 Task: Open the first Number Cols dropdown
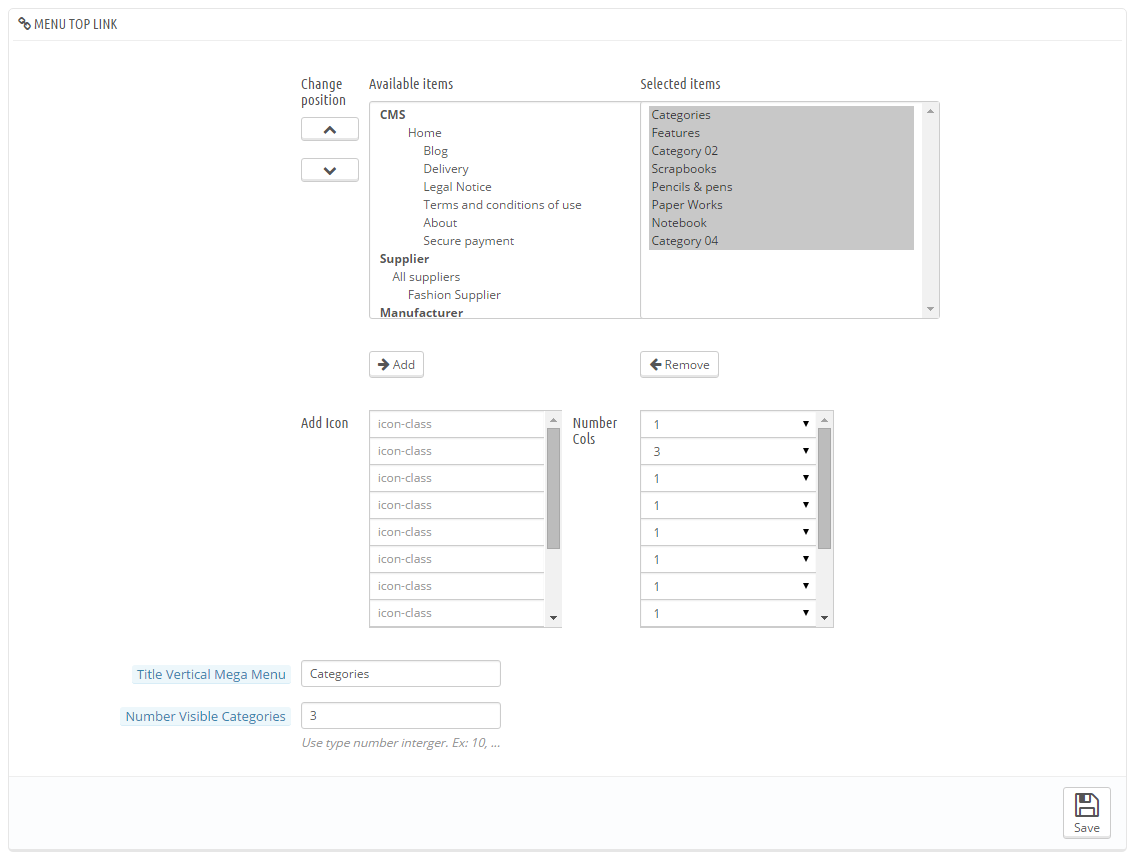coord(728,424)
